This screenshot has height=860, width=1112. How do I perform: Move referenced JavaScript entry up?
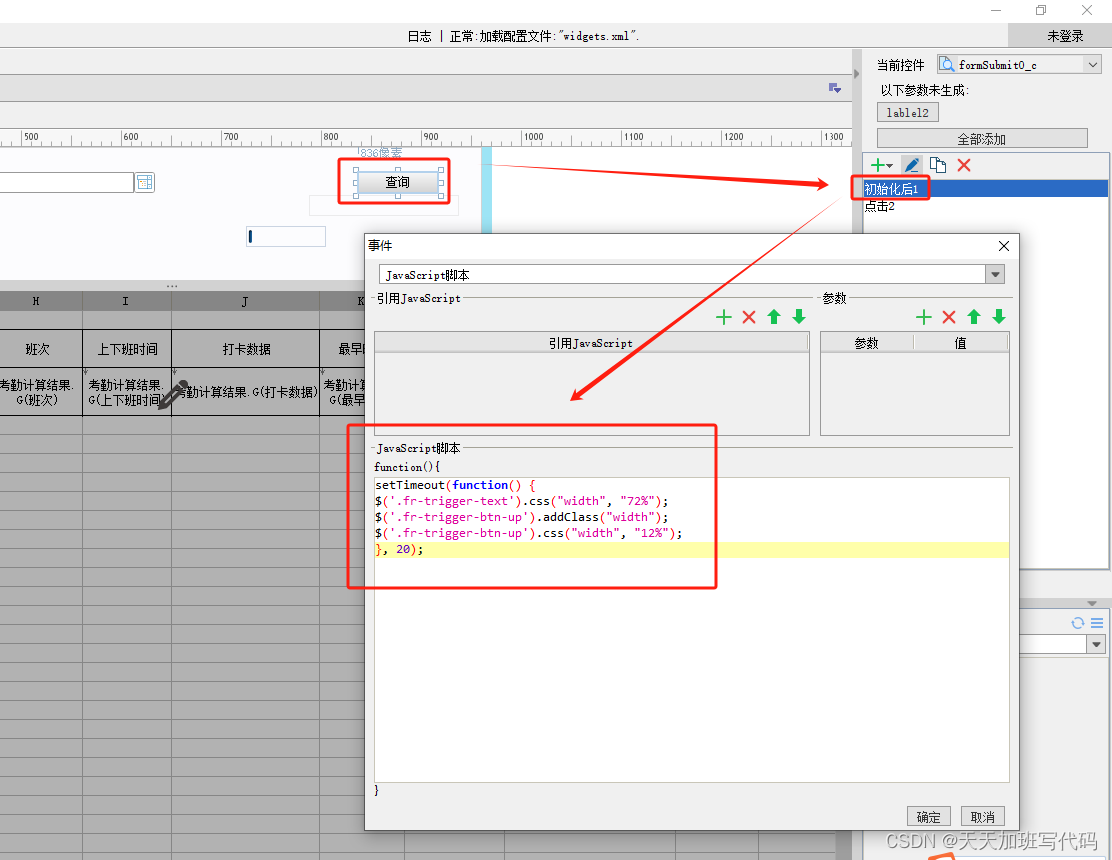coord(774,317)
